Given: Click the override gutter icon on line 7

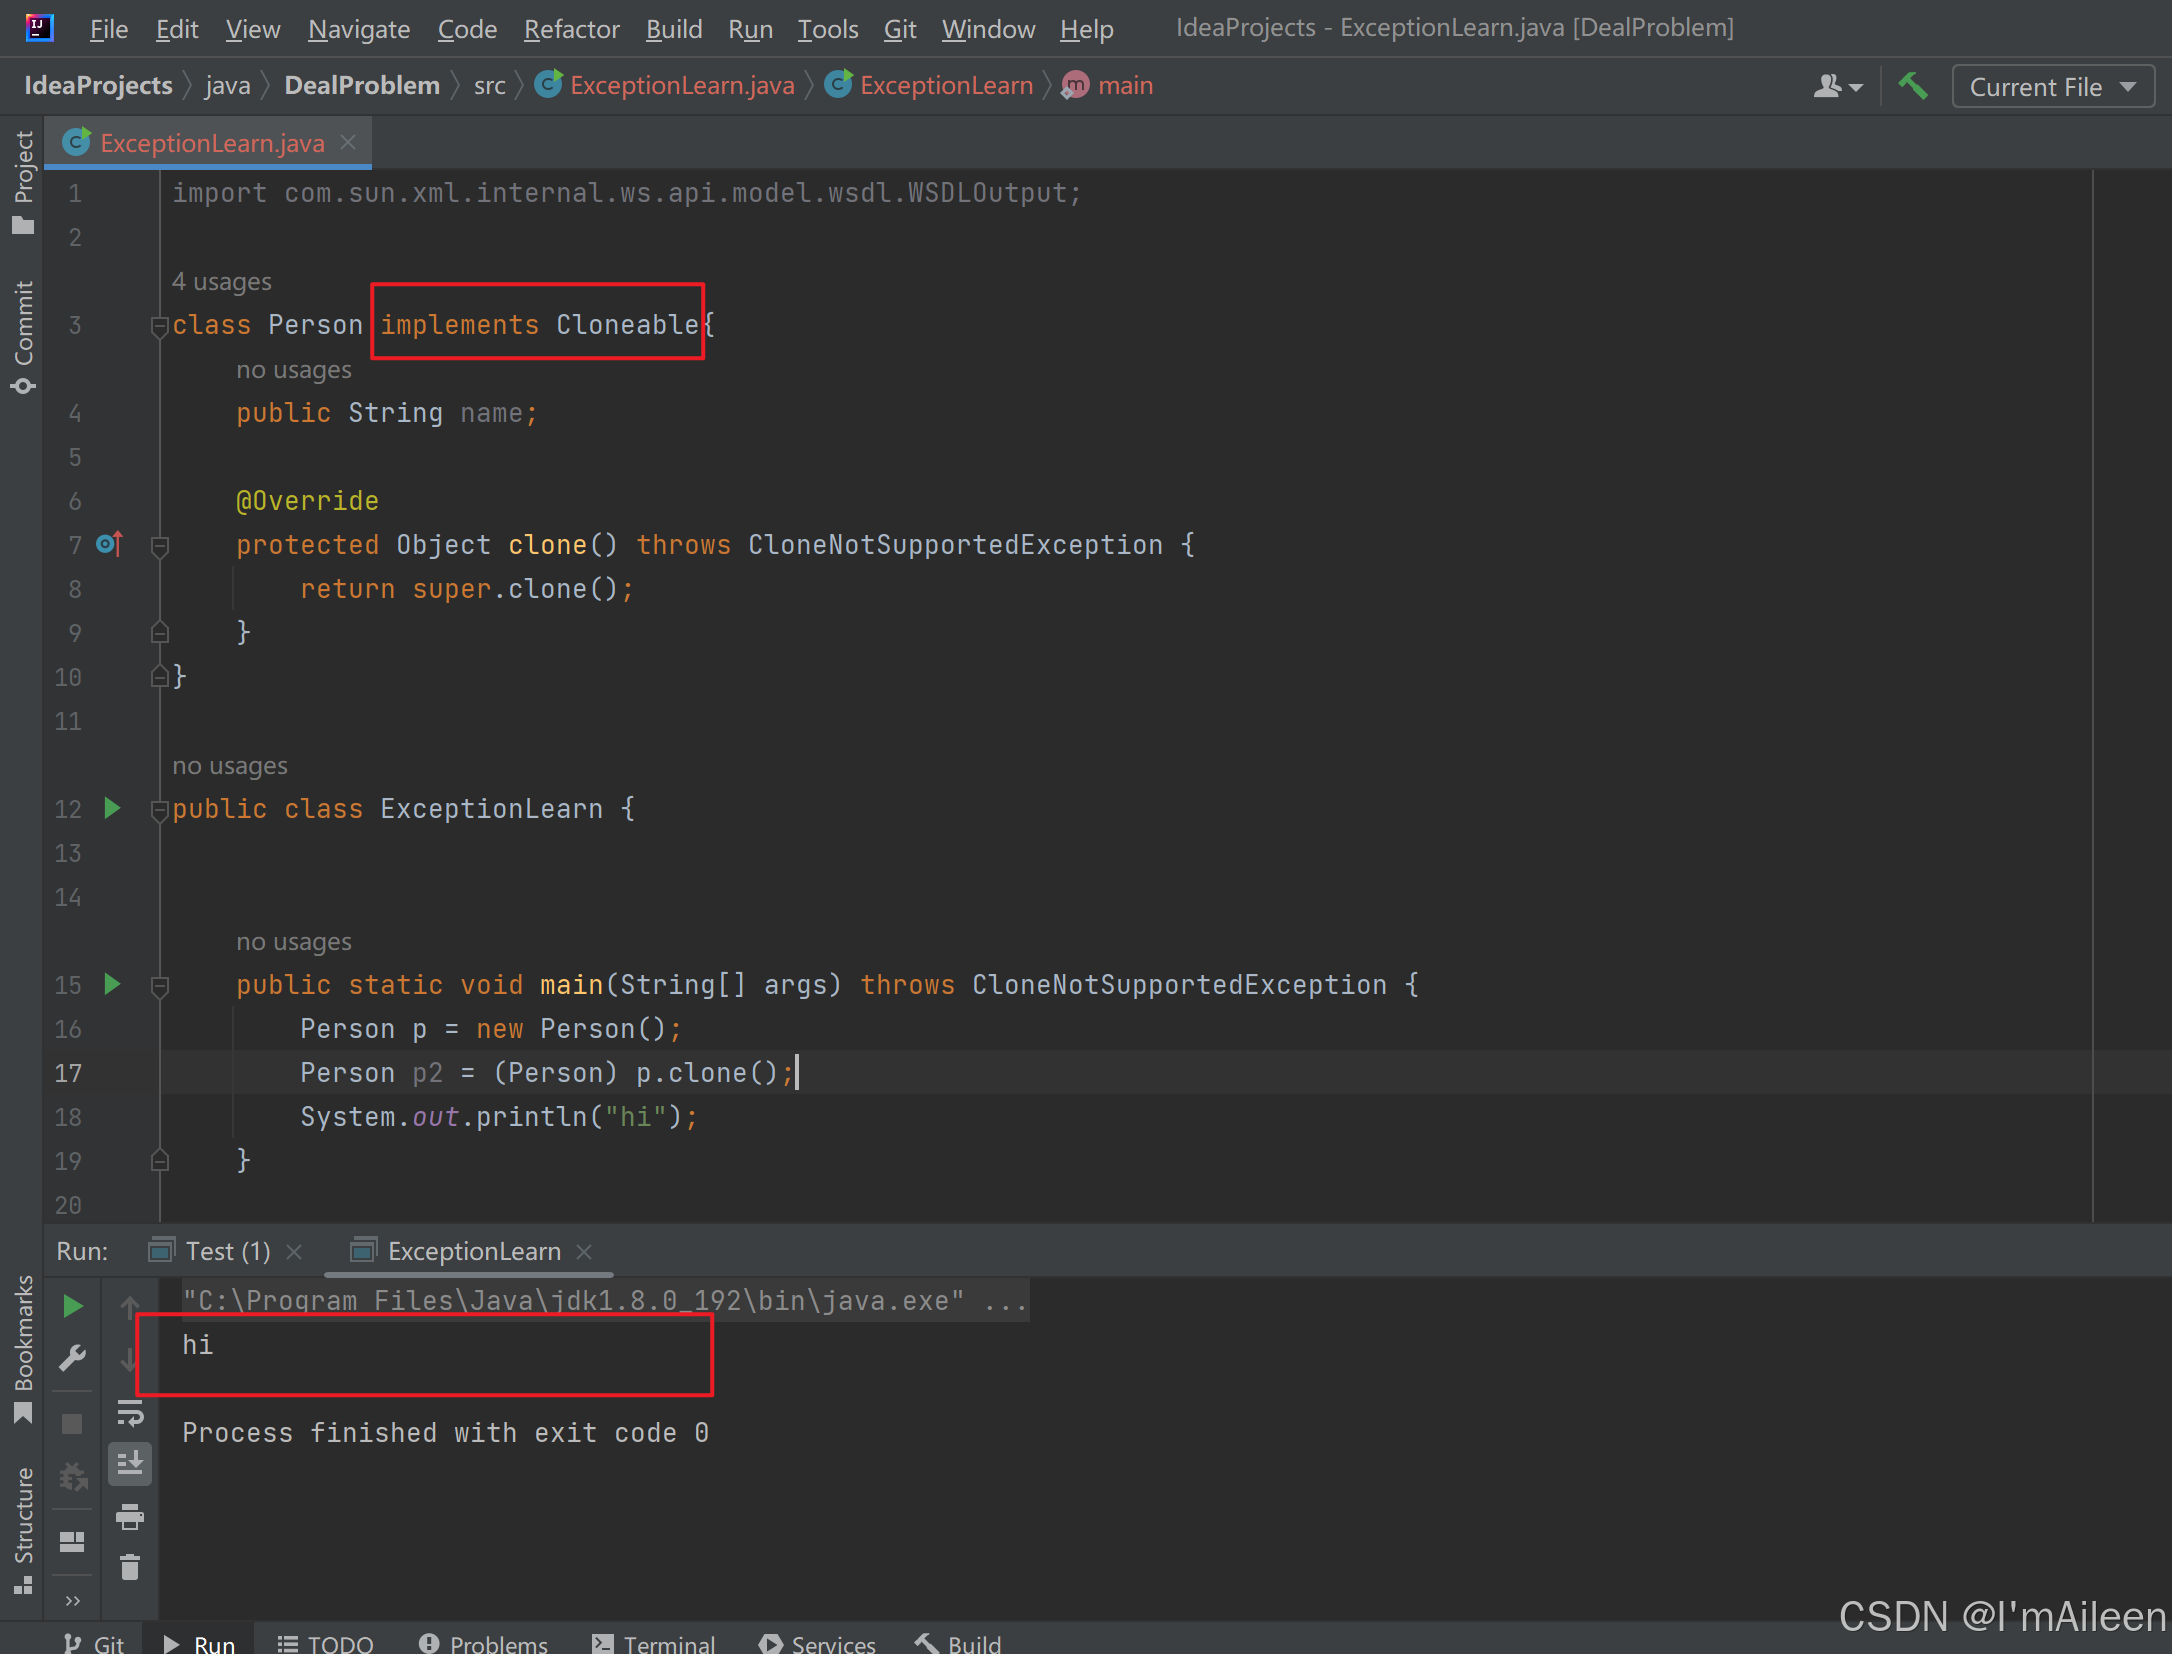Looking at the screenshot, I should (x=109, y=544).
